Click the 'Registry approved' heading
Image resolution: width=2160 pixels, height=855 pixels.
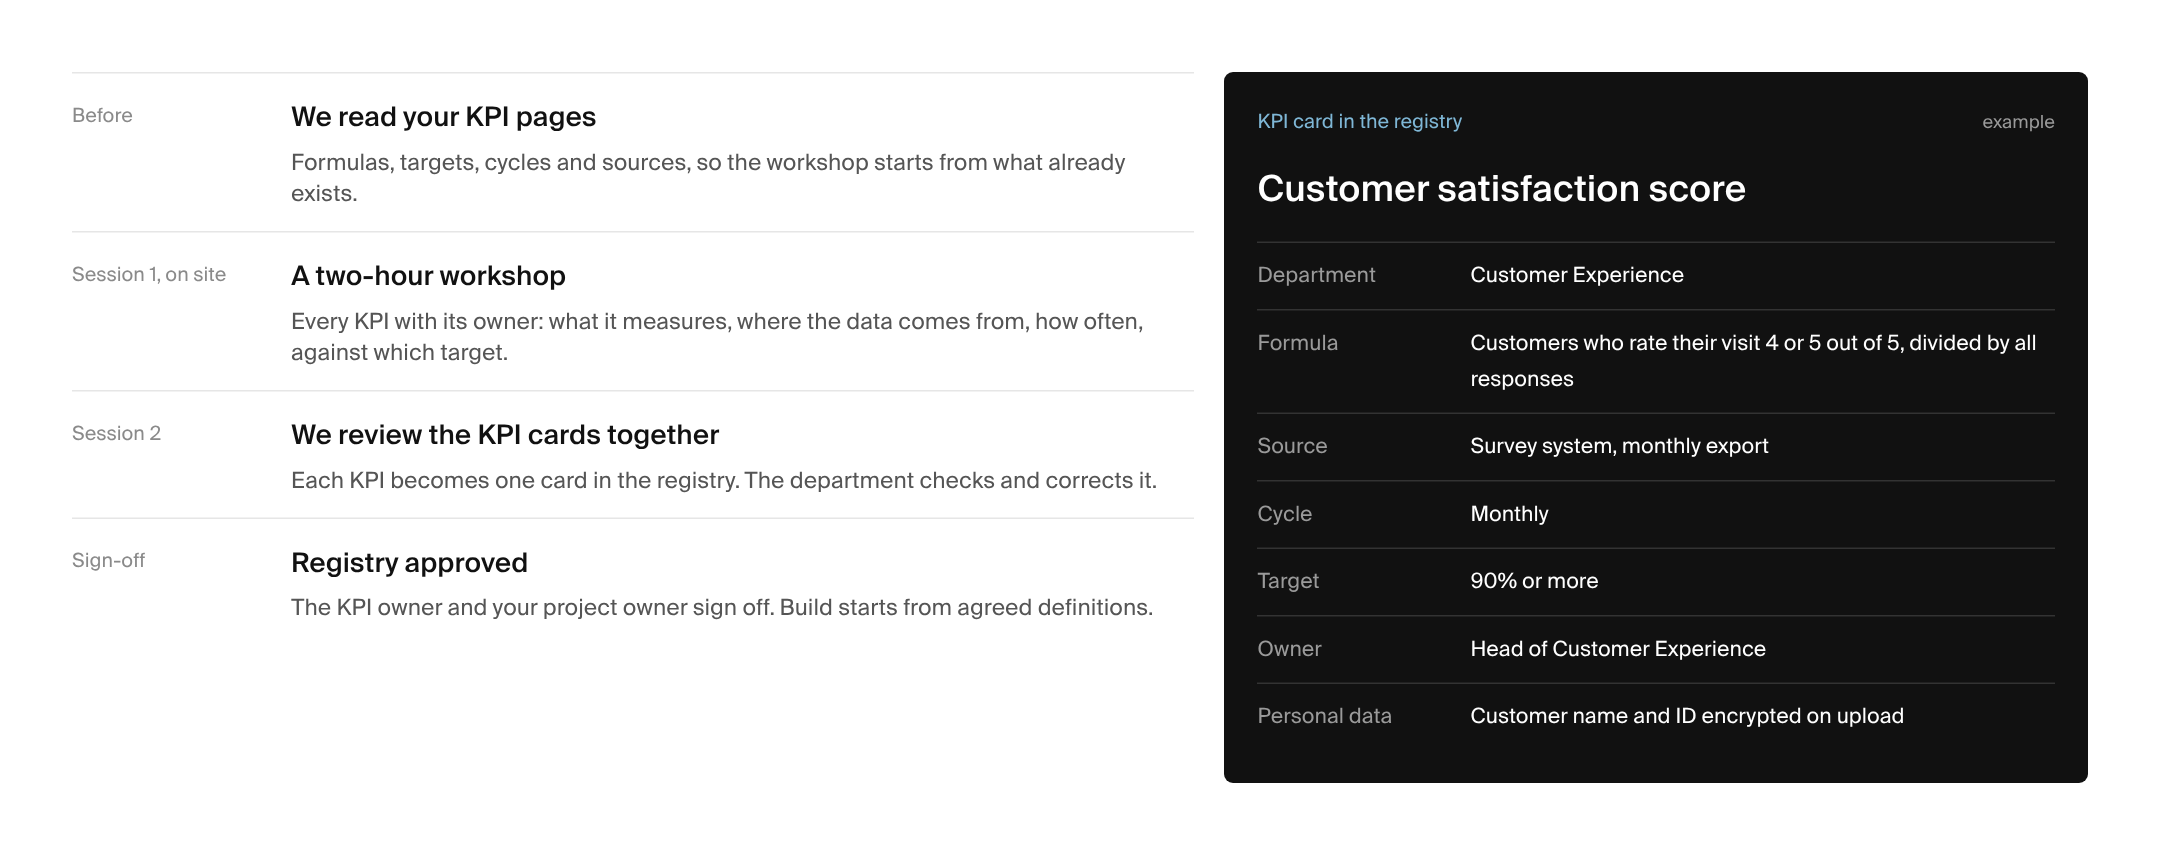tap(409, 563)
